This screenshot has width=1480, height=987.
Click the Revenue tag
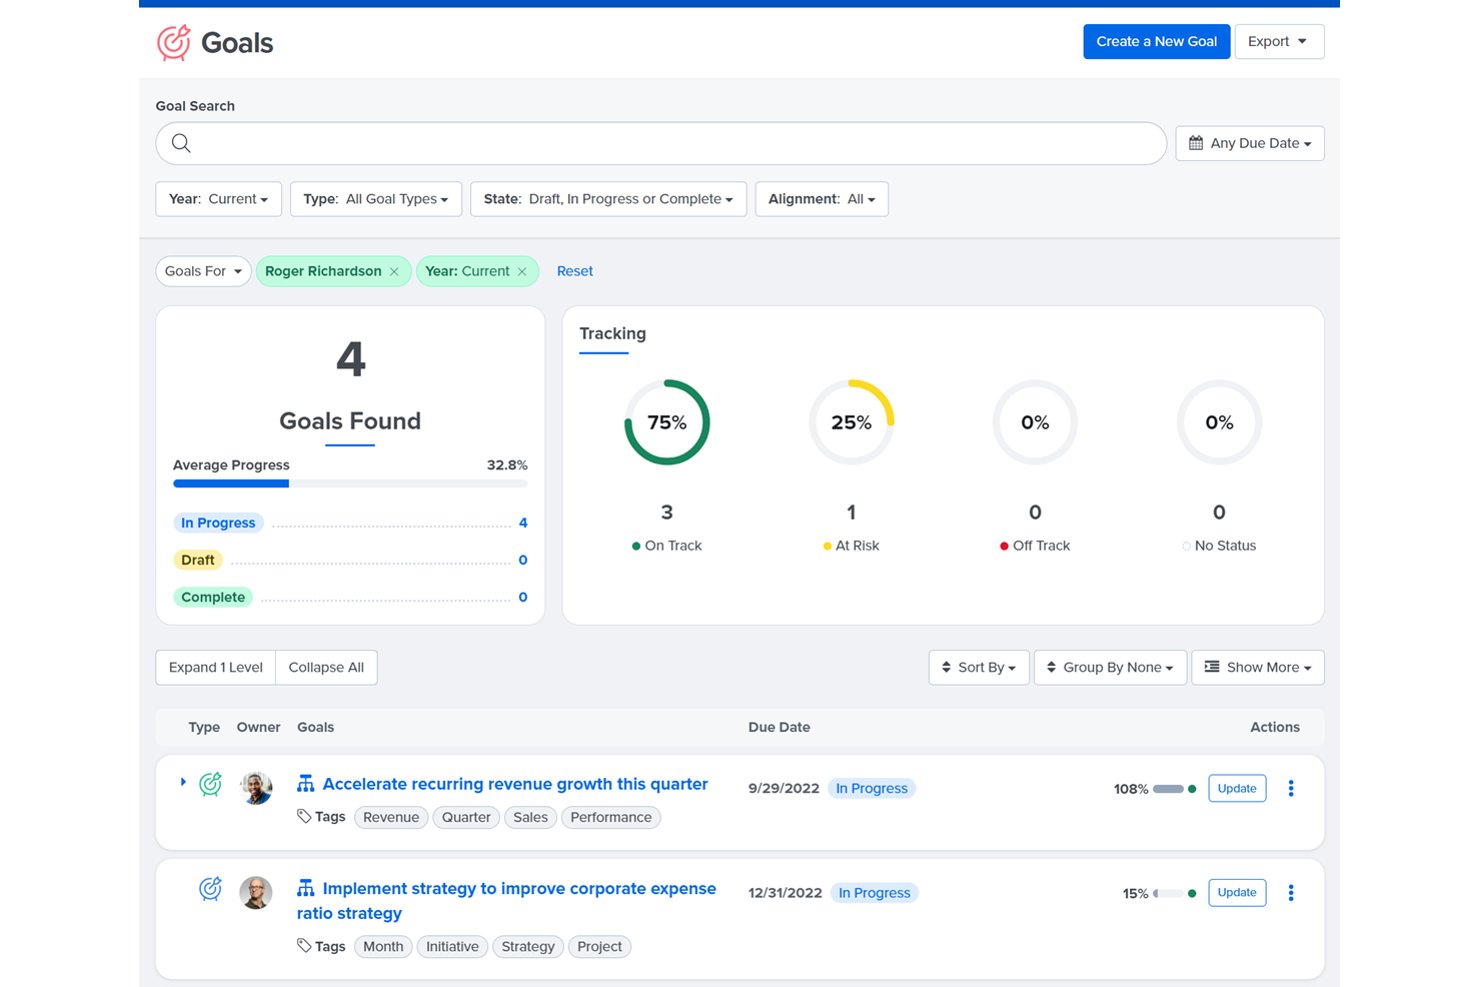(x=391, y=817)
